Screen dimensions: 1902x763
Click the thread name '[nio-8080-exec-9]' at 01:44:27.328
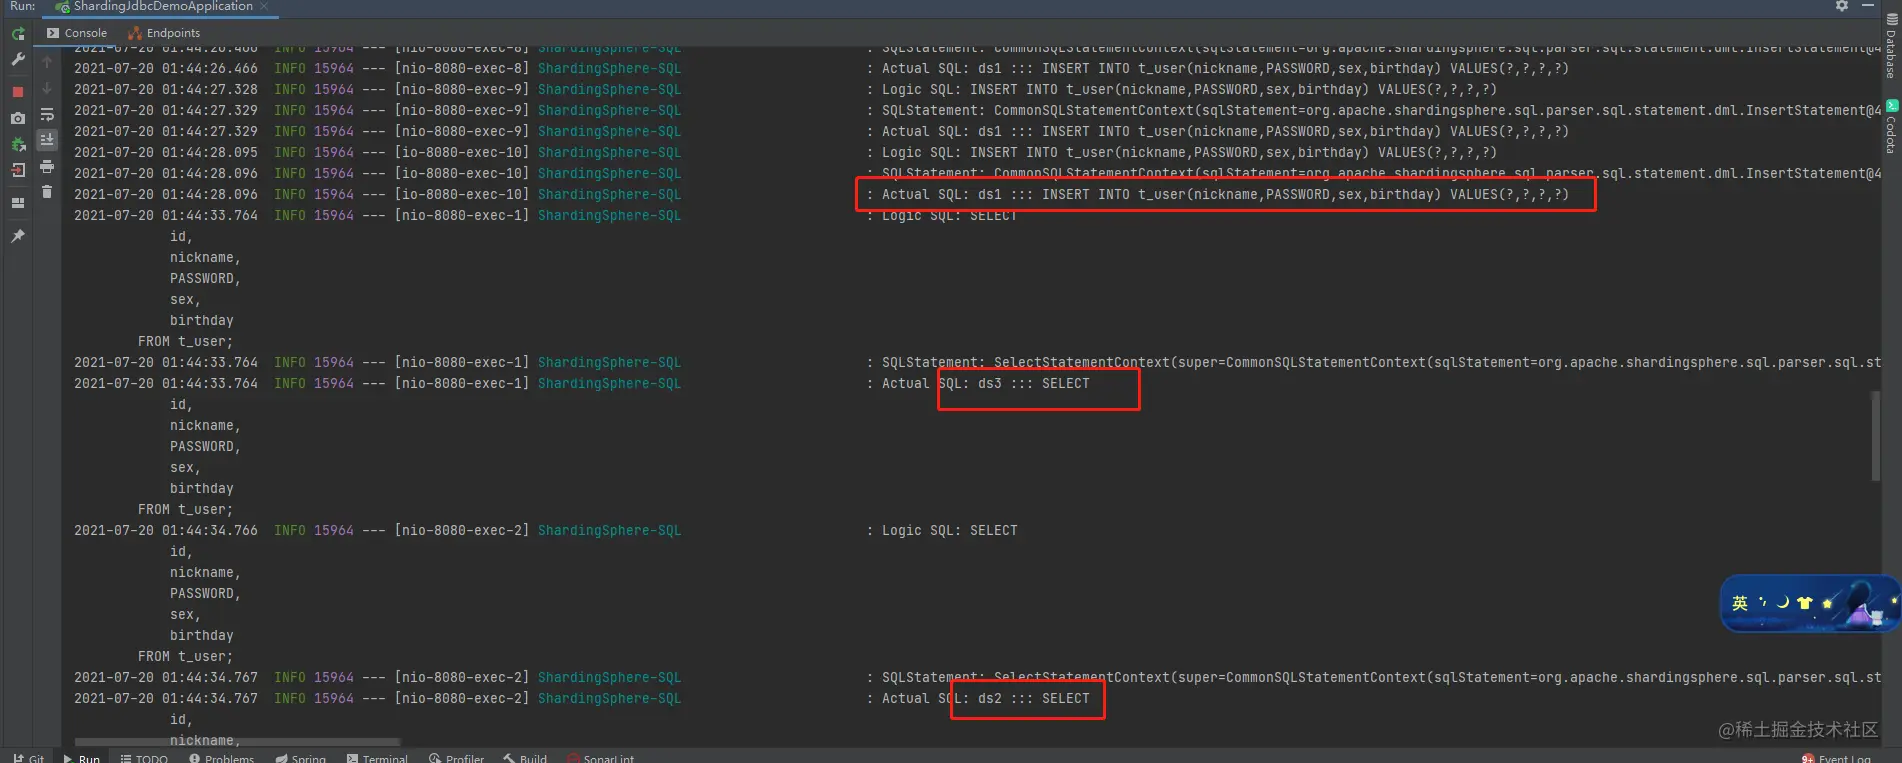[461, 90]
